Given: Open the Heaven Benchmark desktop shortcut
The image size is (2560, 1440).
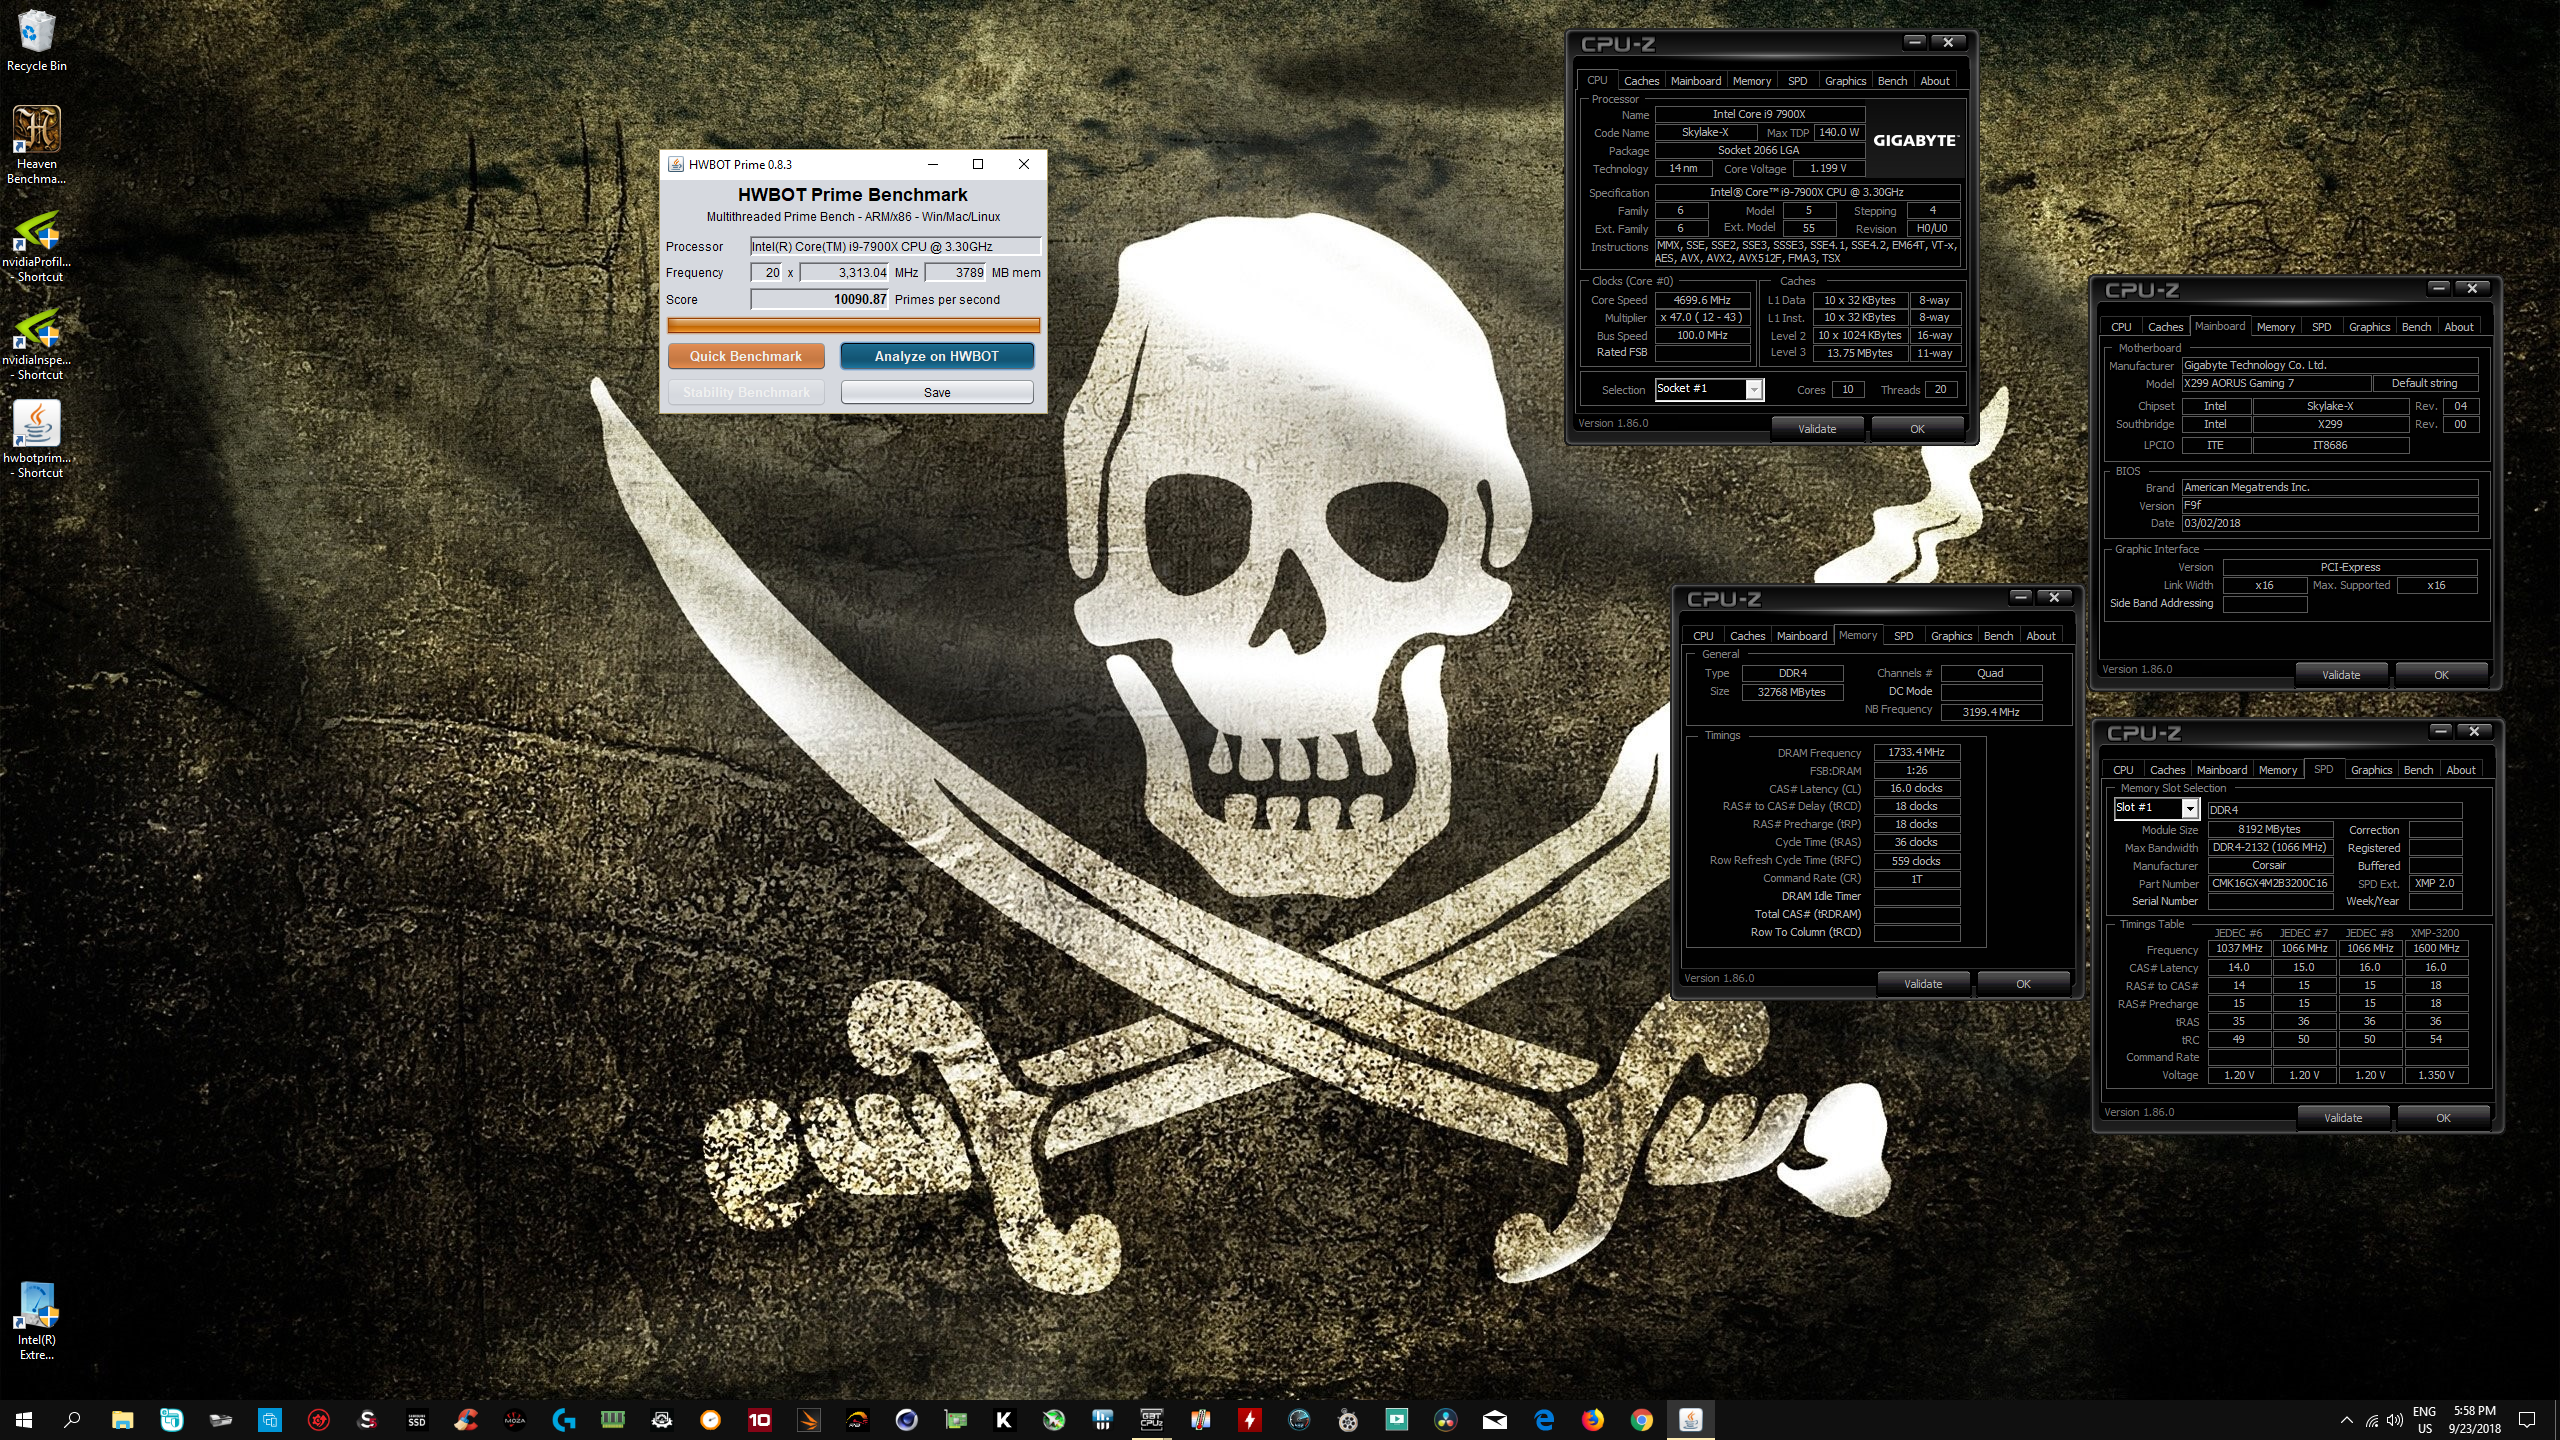Looking at the screenshot, I should tap(36, 146).
